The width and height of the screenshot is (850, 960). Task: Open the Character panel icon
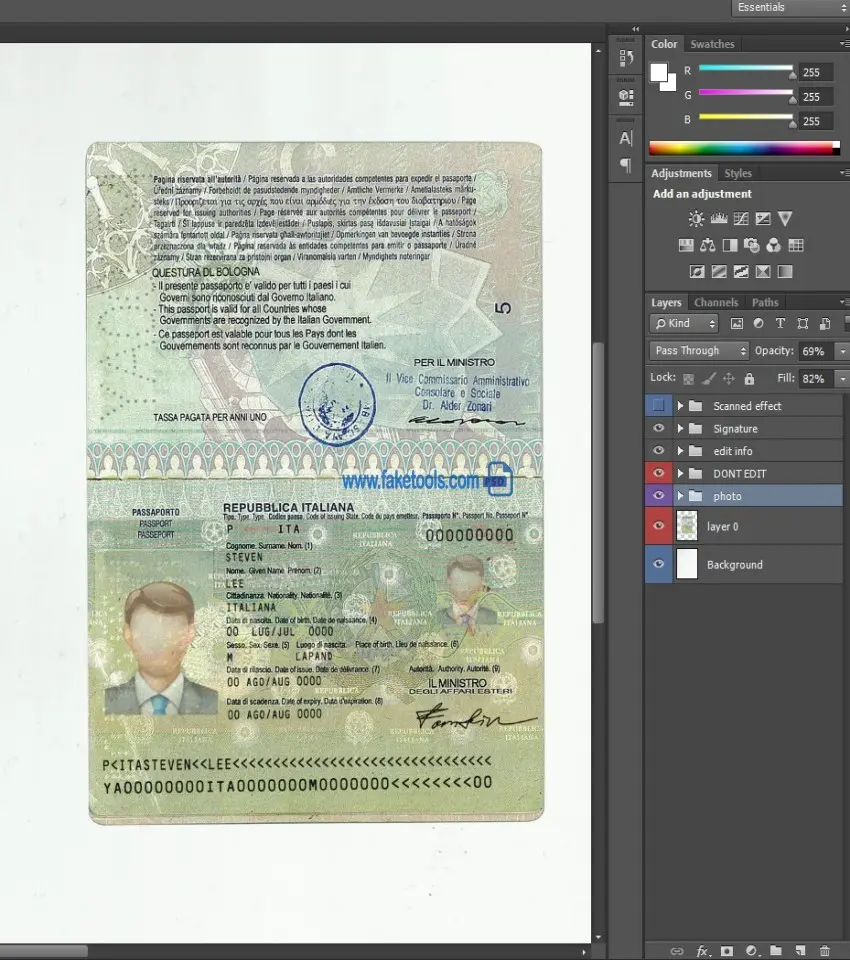point(626,138)
